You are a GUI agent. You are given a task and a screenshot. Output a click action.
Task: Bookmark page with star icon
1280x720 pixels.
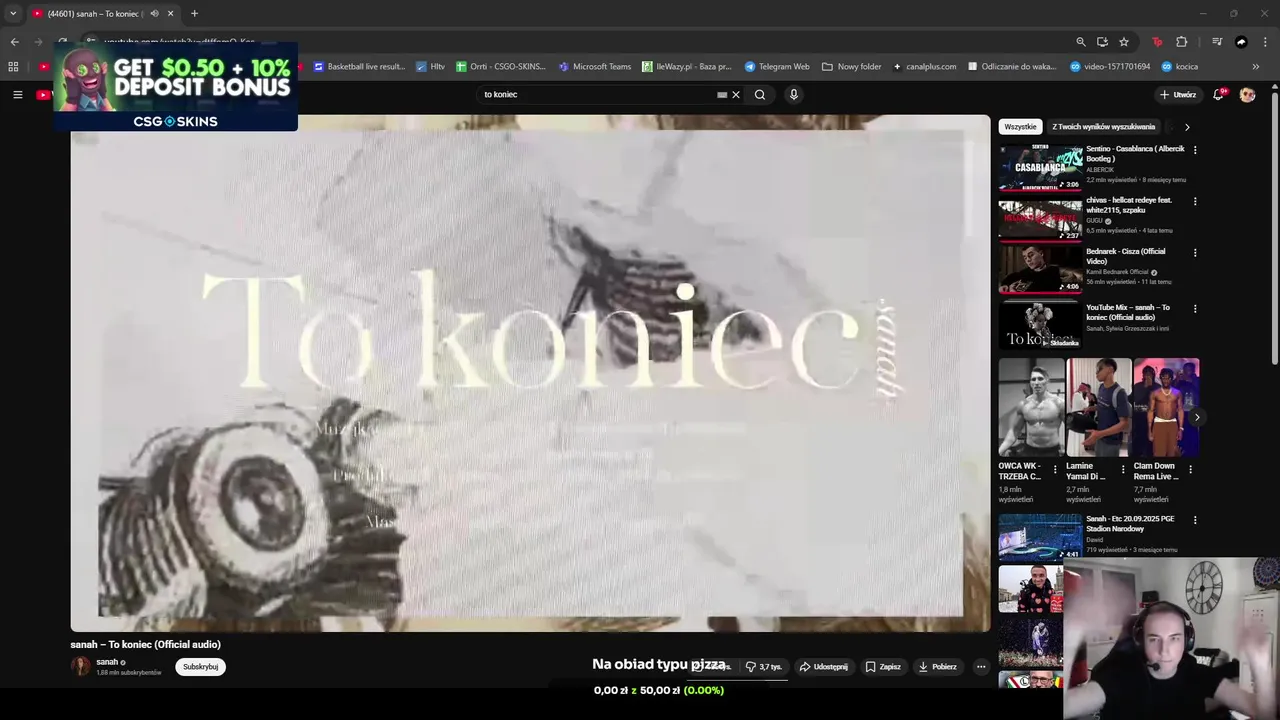1124,42
